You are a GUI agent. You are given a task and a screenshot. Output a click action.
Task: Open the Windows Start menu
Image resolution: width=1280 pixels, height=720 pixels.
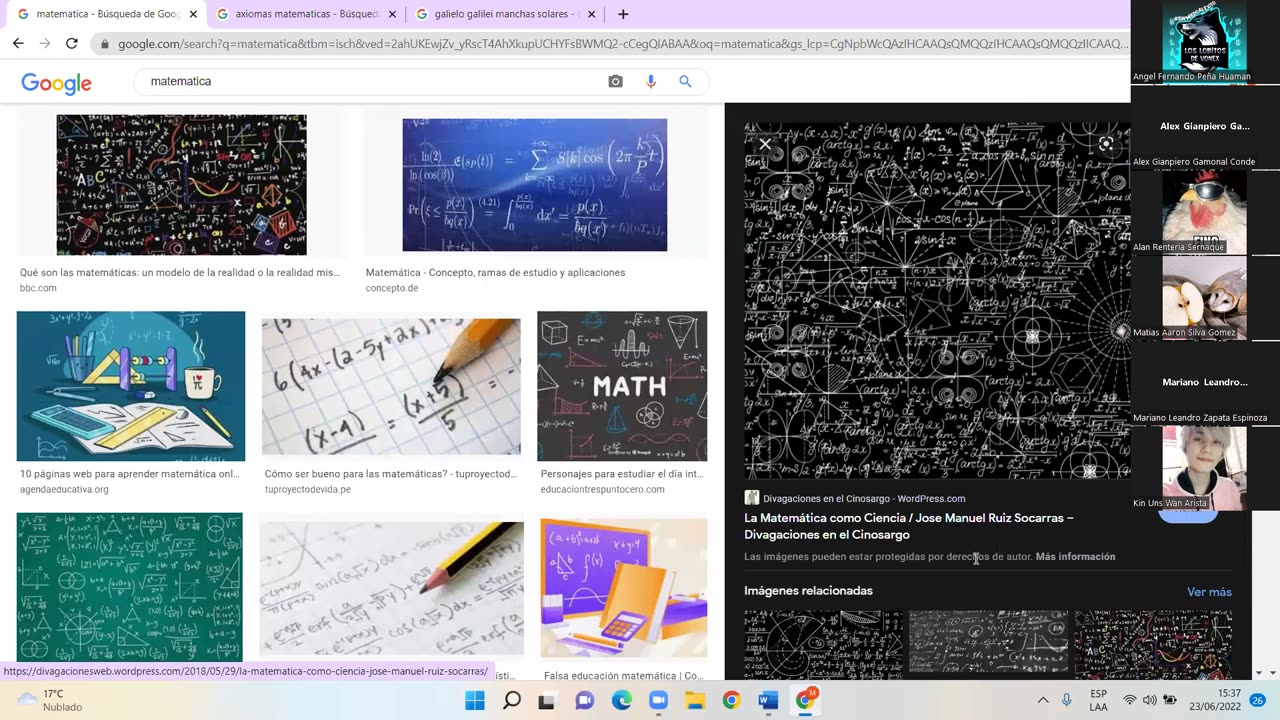tap(475, 700)
